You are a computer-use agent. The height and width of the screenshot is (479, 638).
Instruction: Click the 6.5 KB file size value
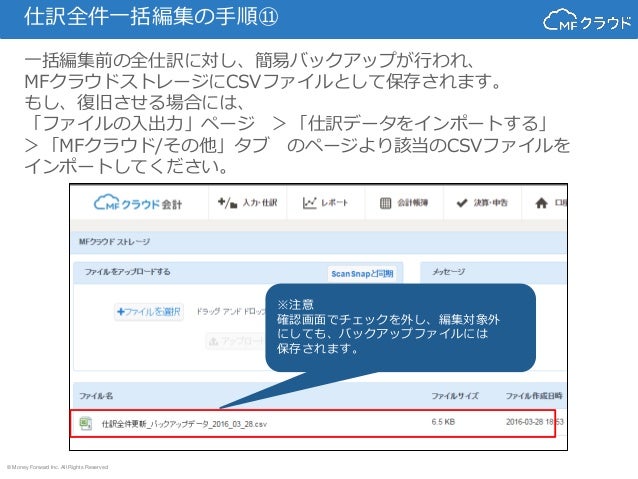(x=443, y=422)
